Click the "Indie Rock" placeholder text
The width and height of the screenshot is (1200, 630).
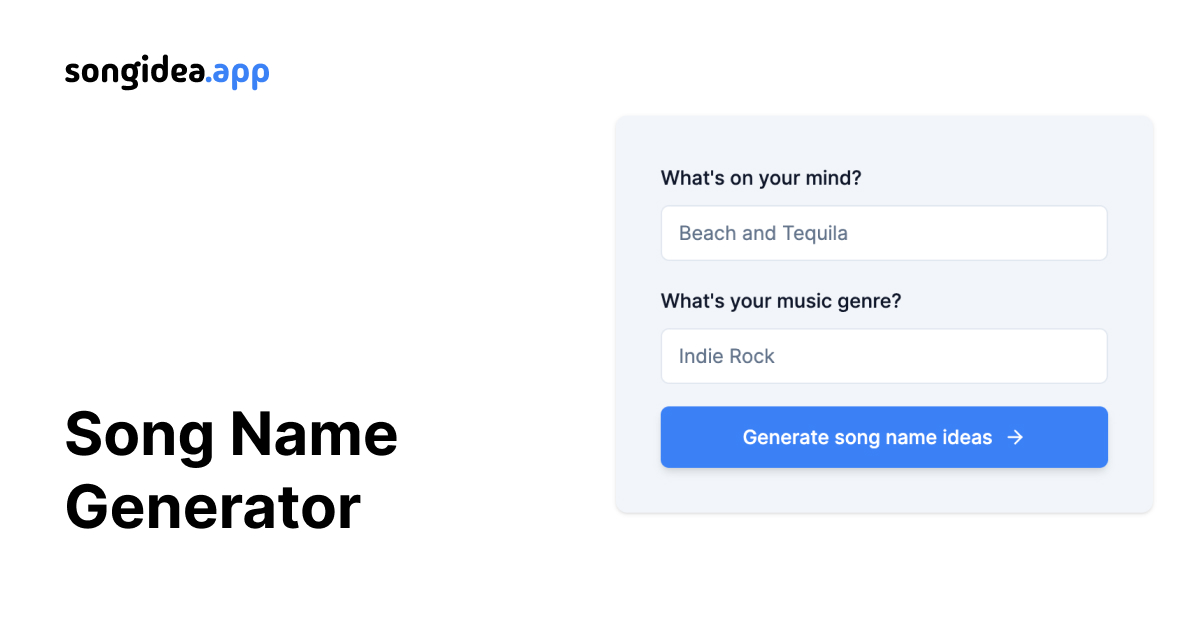[727, 356]
